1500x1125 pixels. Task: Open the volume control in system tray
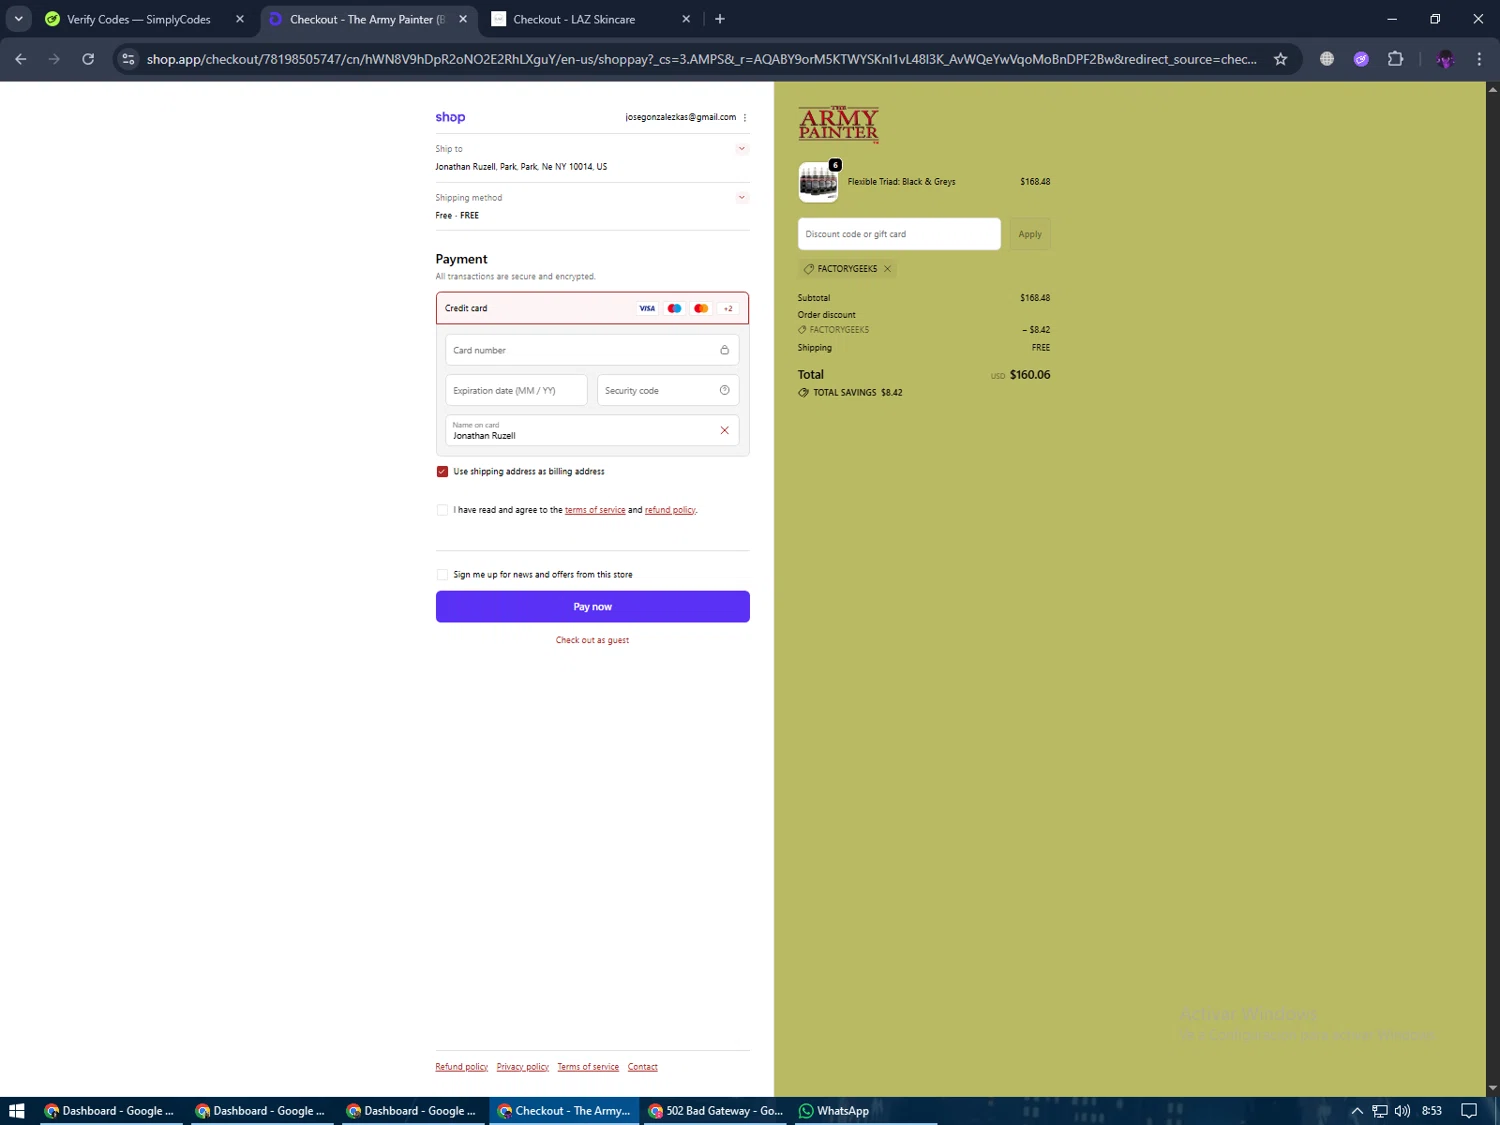(1402, 1111)
